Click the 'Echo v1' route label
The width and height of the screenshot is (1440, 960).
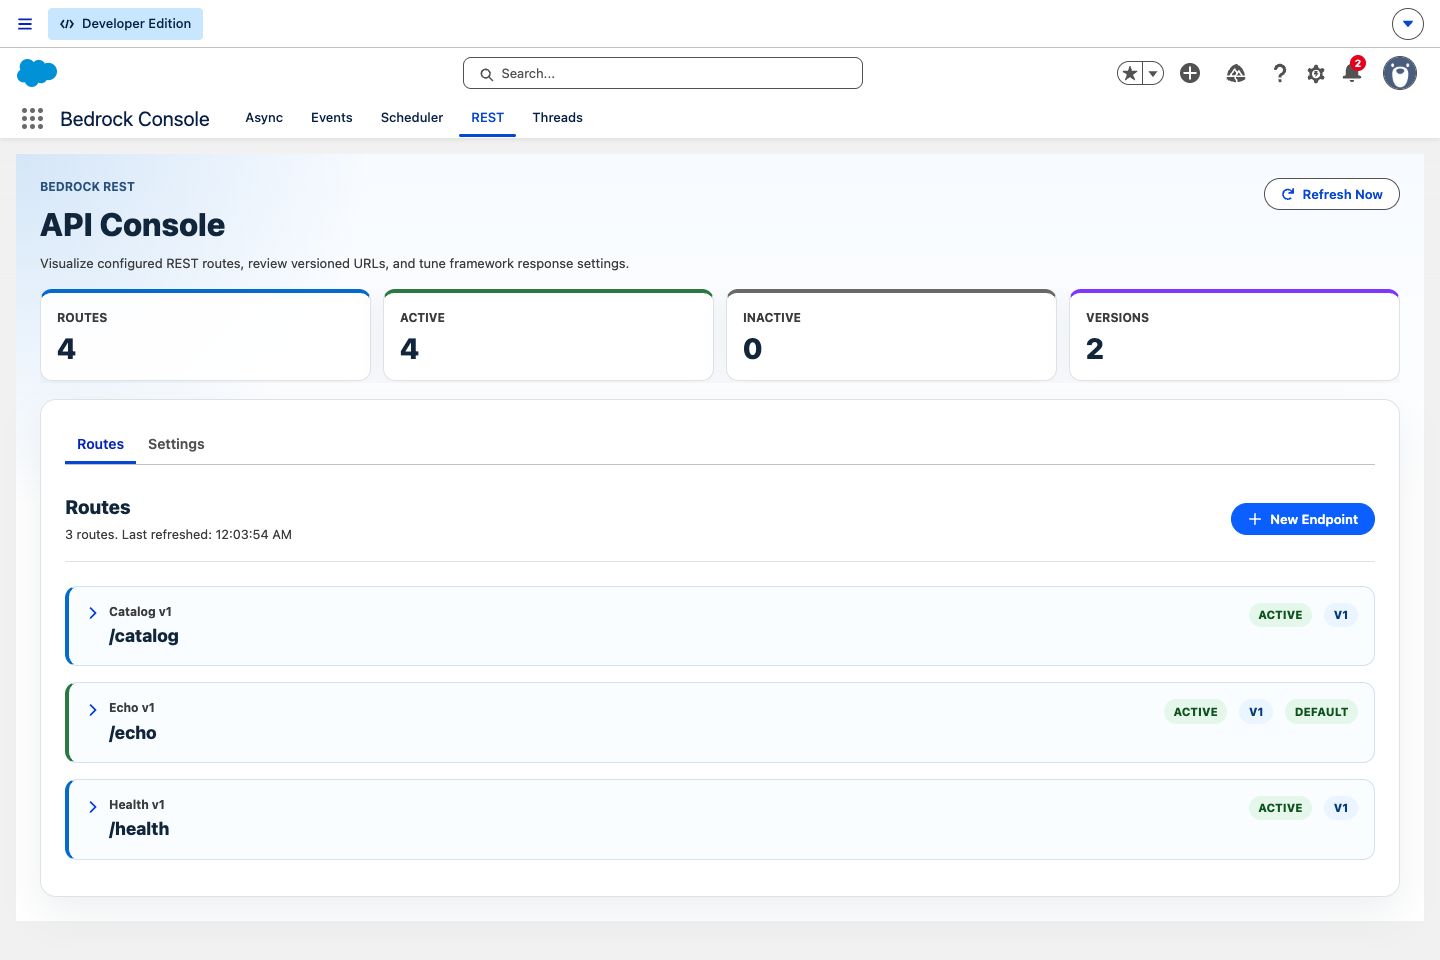coord(132,708)
